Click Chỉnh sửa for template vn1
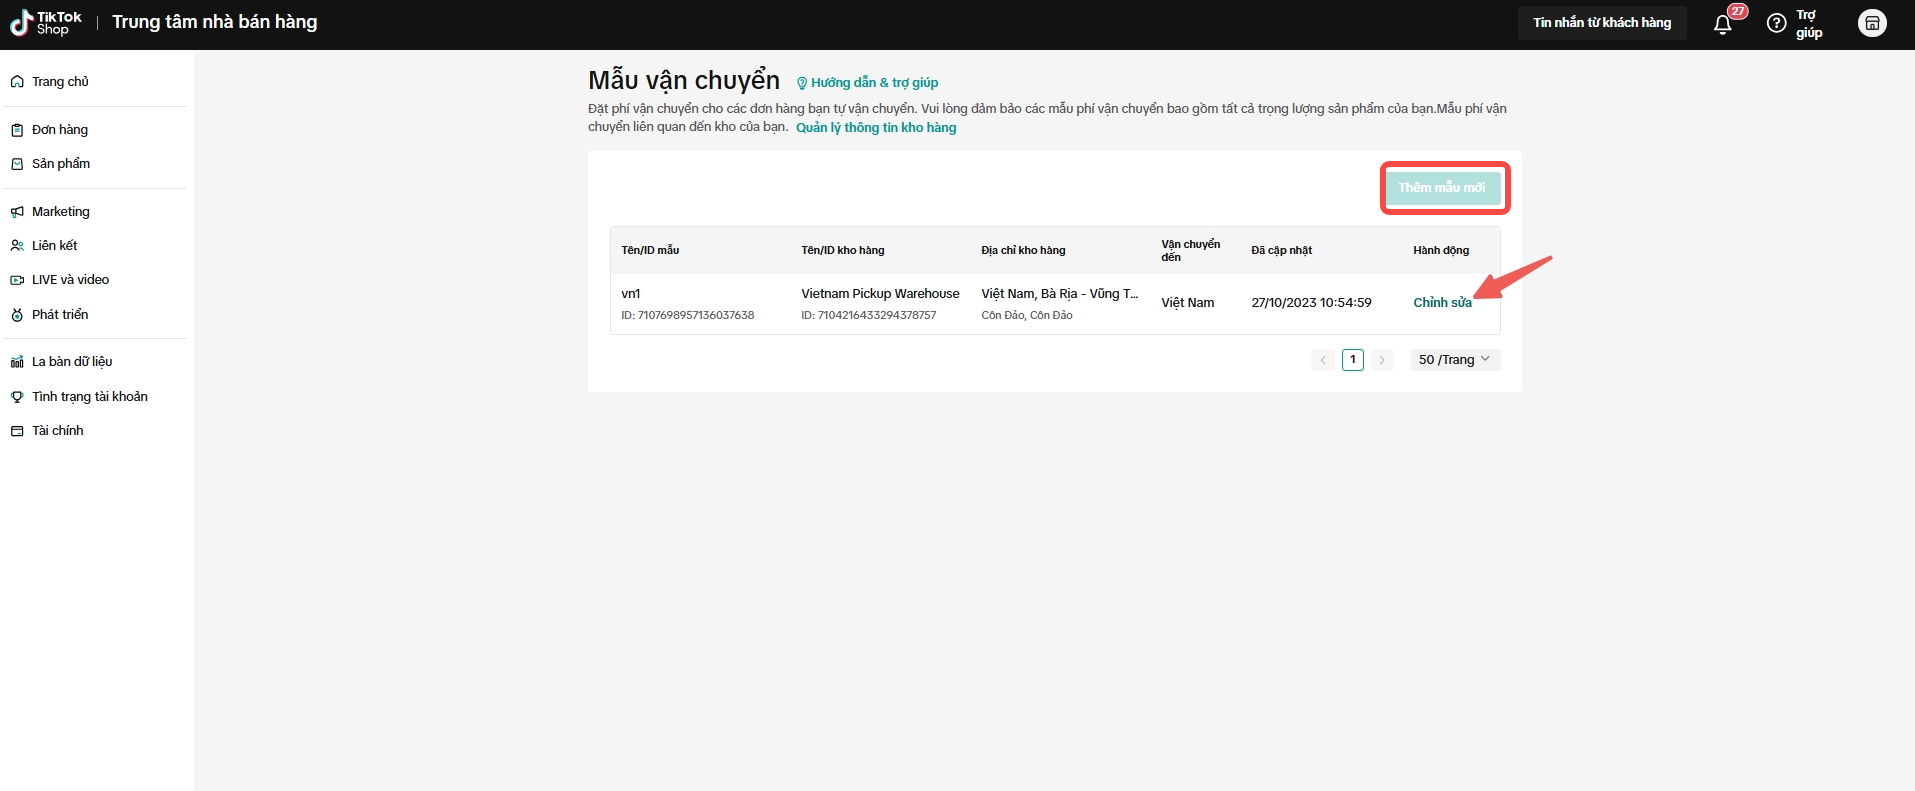The image size is (1915, 791). click(1441, 303)
